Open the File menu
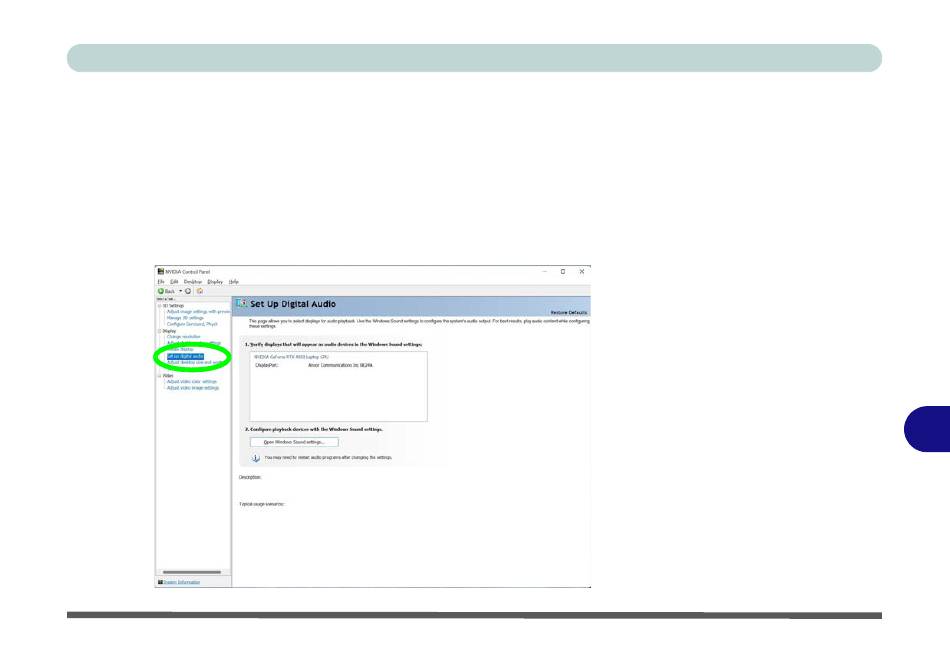The height and width of the screenshot is (669, 950). [161, 282]
